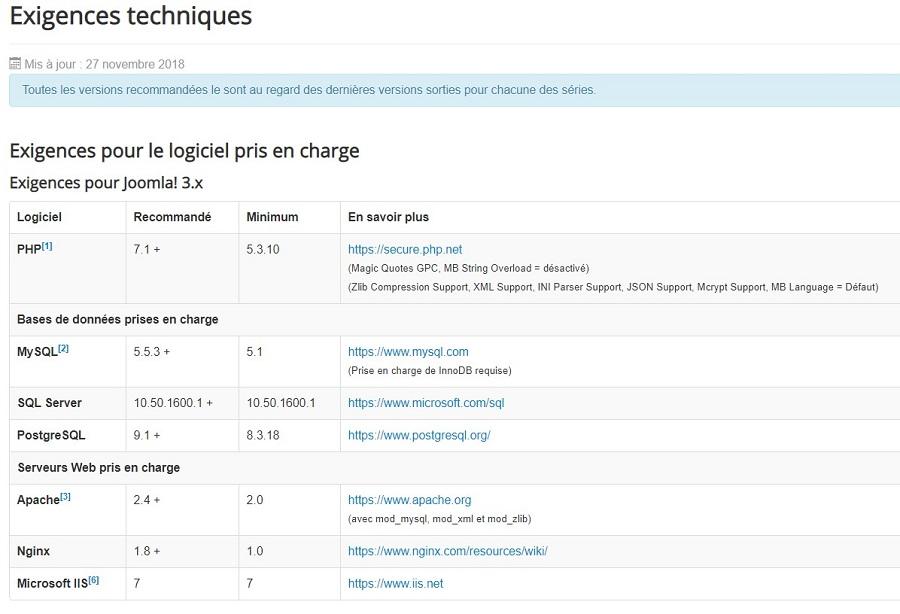Click the 'Minimum' column header
Image resolution: width=900 pixels, height=614 pixels.
point(272,217)
